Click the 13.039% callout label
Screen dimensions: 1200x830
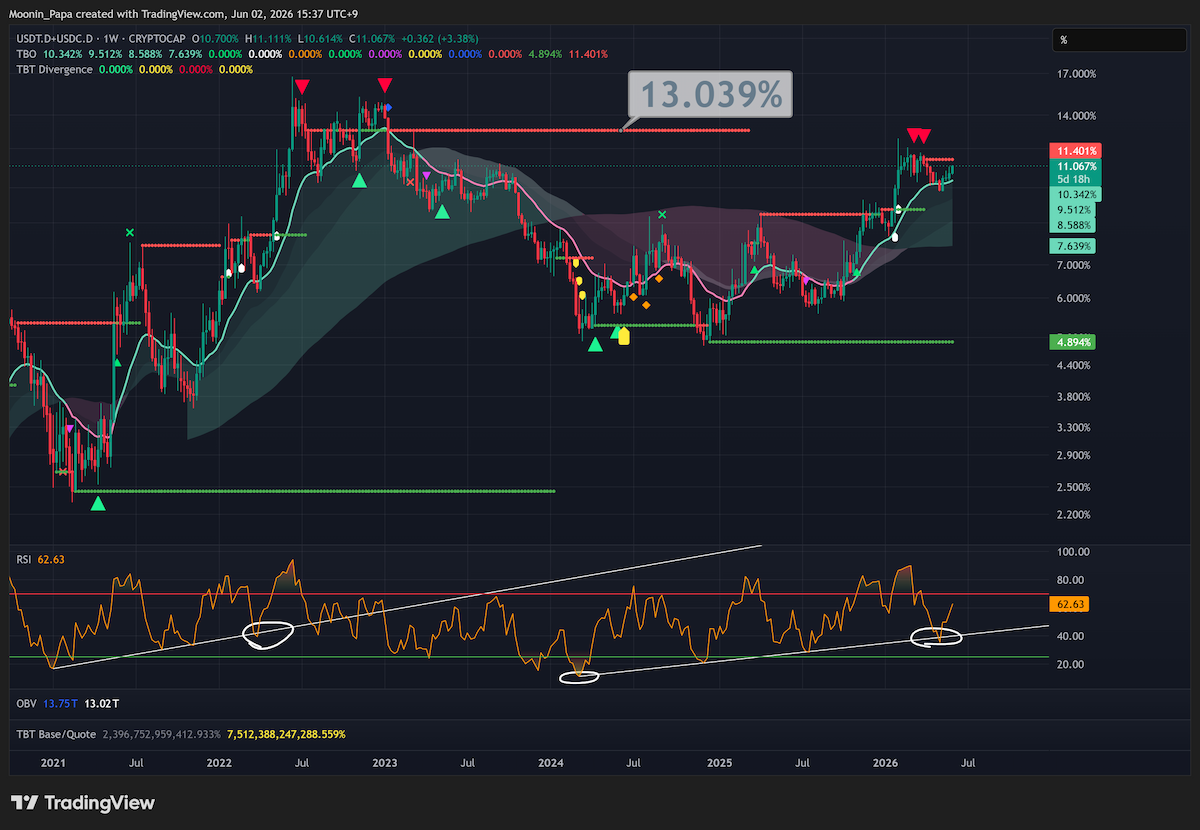click(x=710, y=95)
